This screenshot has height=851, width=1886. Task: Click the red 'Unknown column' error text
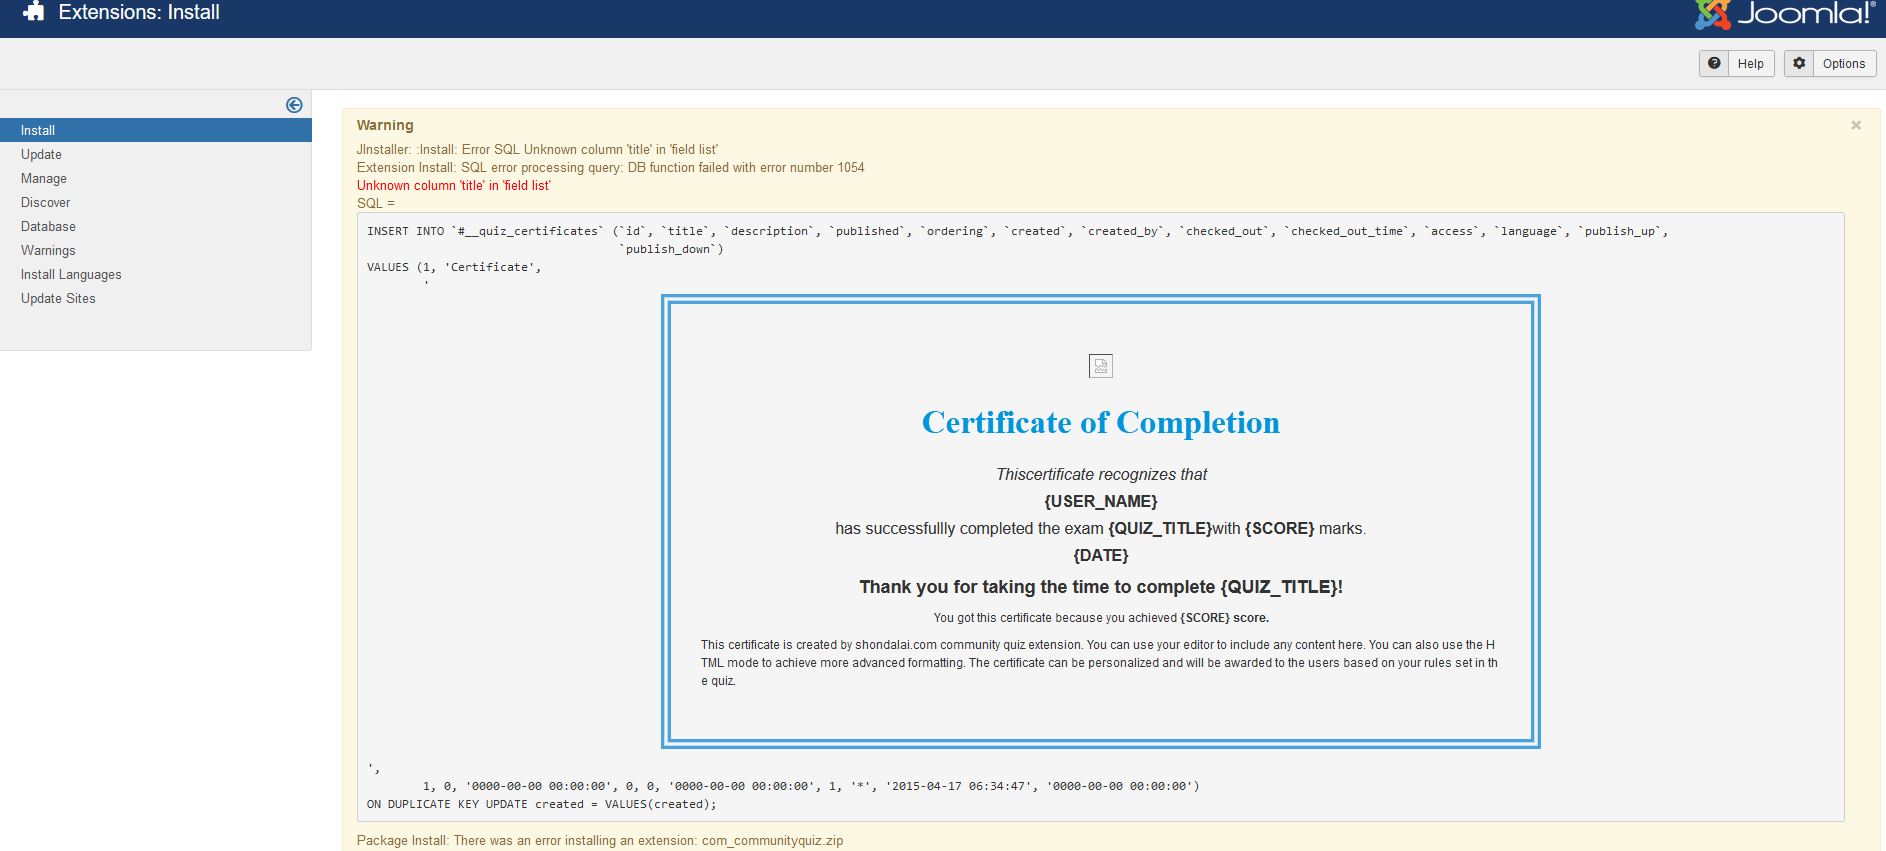pyautogui.click(x=453, y=186)
